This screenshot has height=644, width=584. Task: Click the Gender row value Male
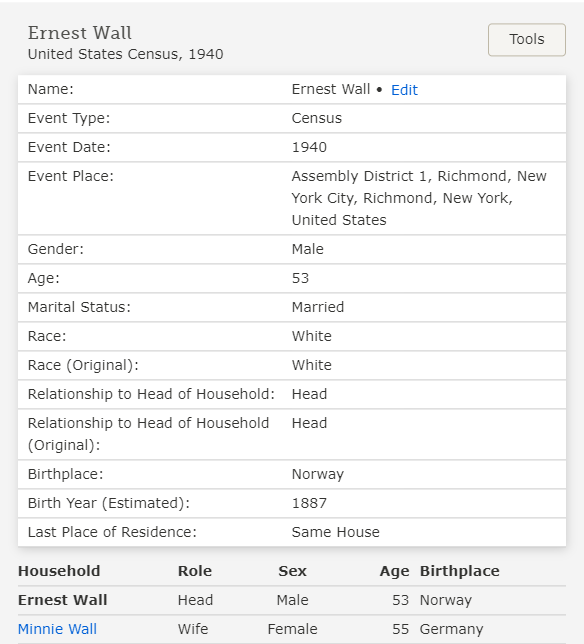click(x=308, y=249)
